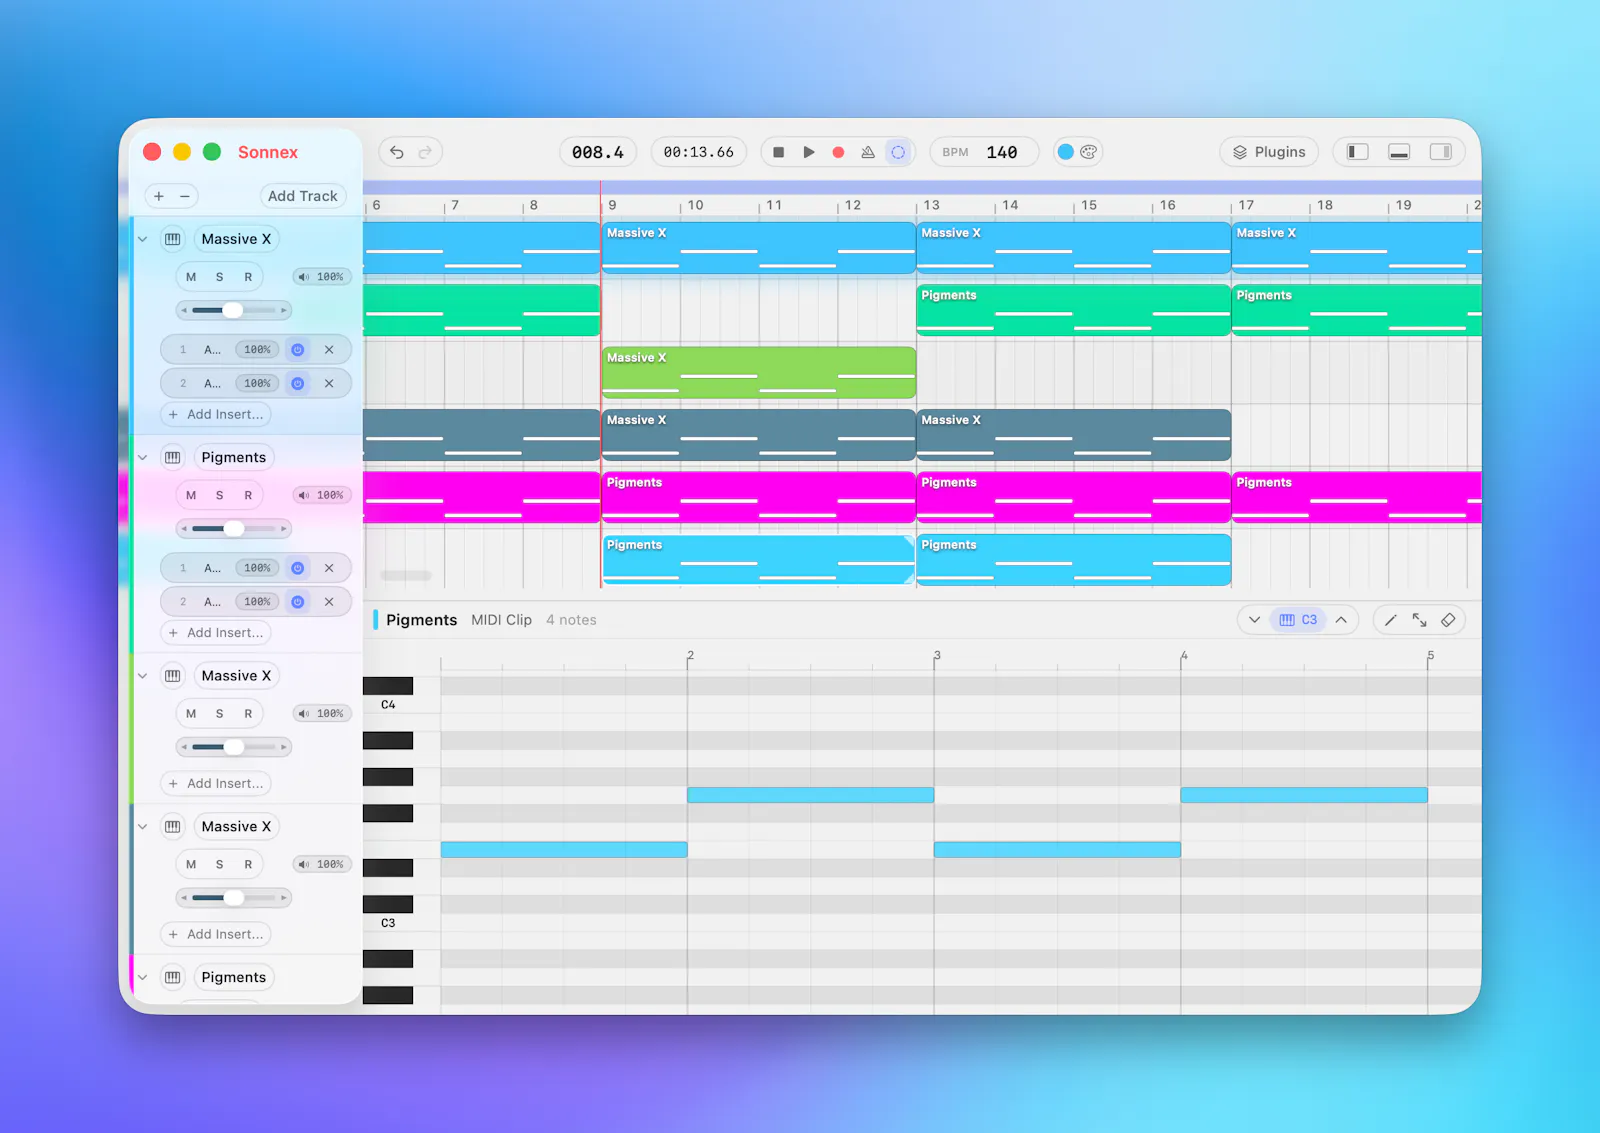
Task: Click the volume 100% of fourth track Massive X
Action: tap(322, 865)
